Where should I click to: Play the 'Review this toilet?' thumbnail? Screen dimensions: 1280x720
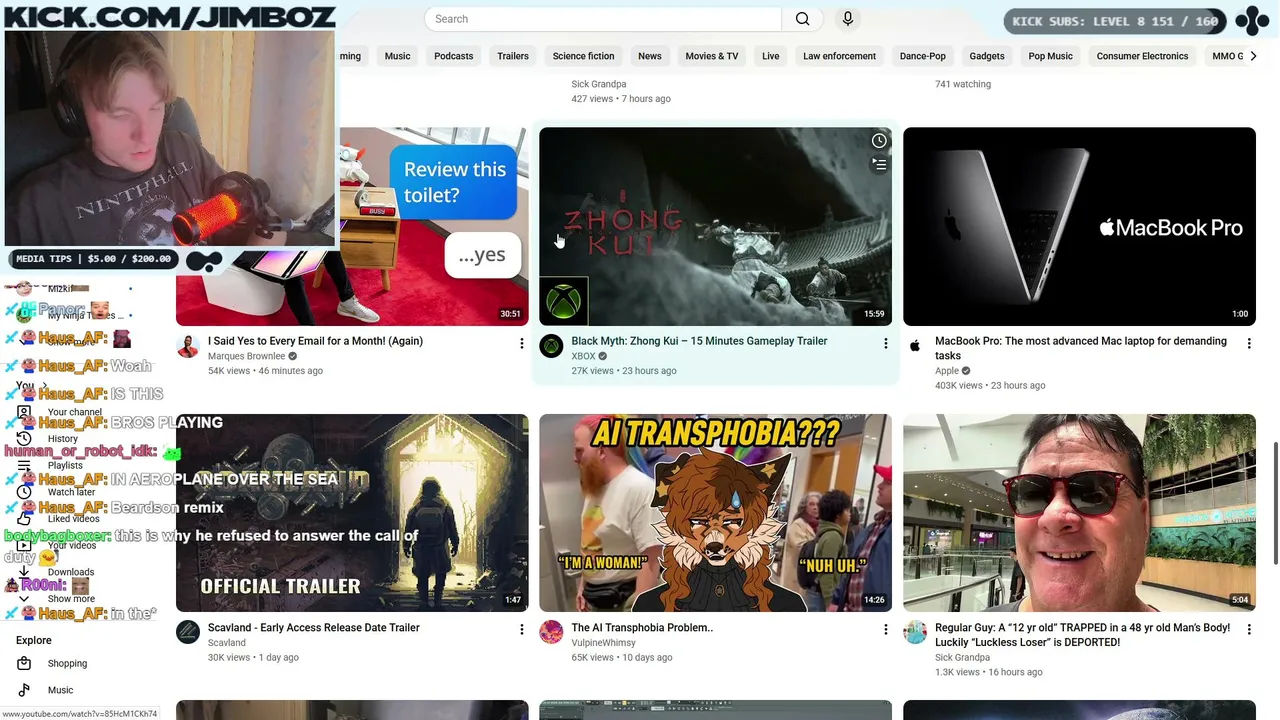(x=352, y=226)
